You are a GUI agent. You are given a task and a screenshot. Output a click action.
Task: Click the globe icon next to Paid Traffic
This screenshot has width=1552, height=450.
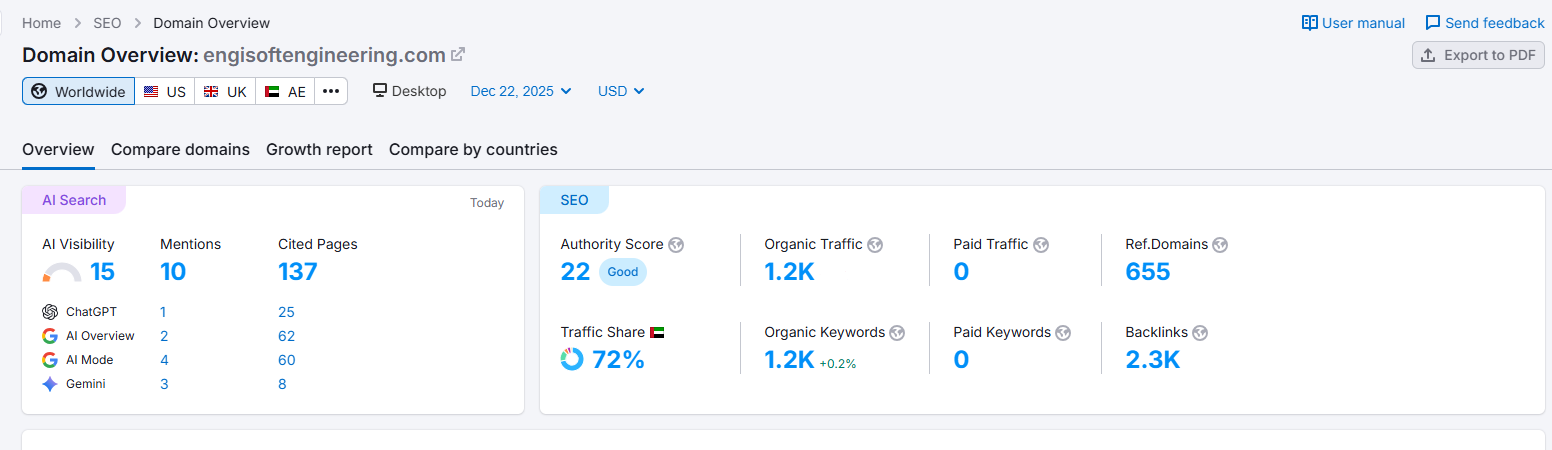click(1041, 245)
